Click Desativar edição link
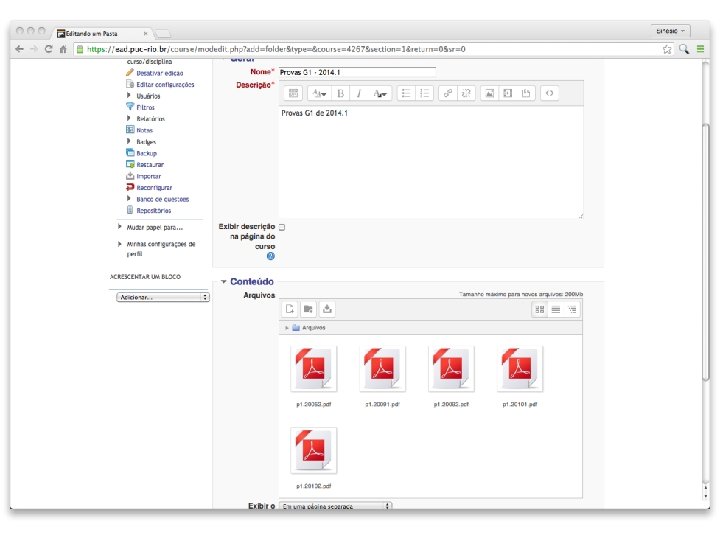720x540 pixels. click(159, 73)
